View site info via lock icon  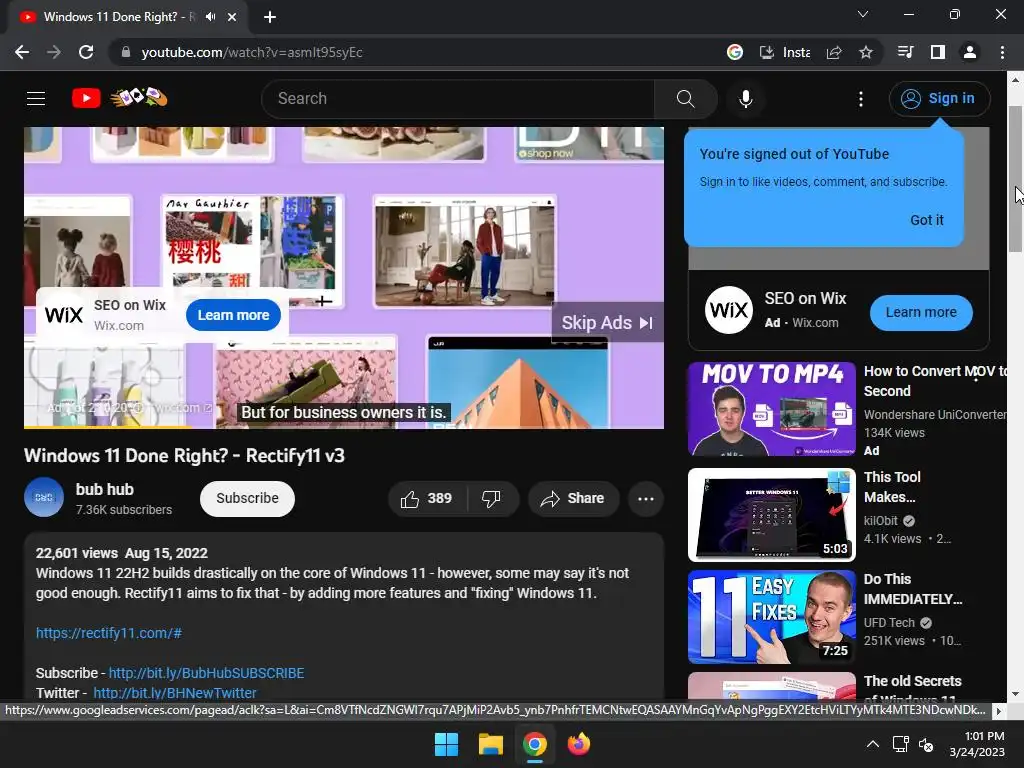(126, 52)
